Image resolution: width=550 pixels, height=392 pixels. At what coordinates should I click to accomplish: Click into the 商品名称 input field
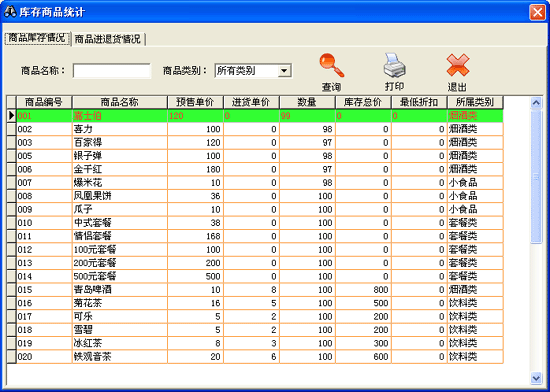coord(112,71)
